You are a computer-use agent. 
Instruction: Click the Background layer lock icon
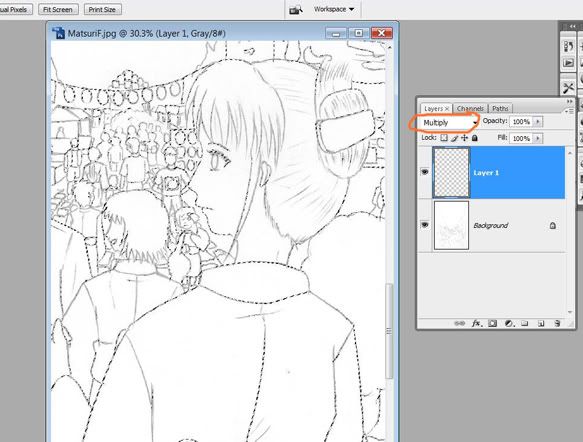click(553, 226)
